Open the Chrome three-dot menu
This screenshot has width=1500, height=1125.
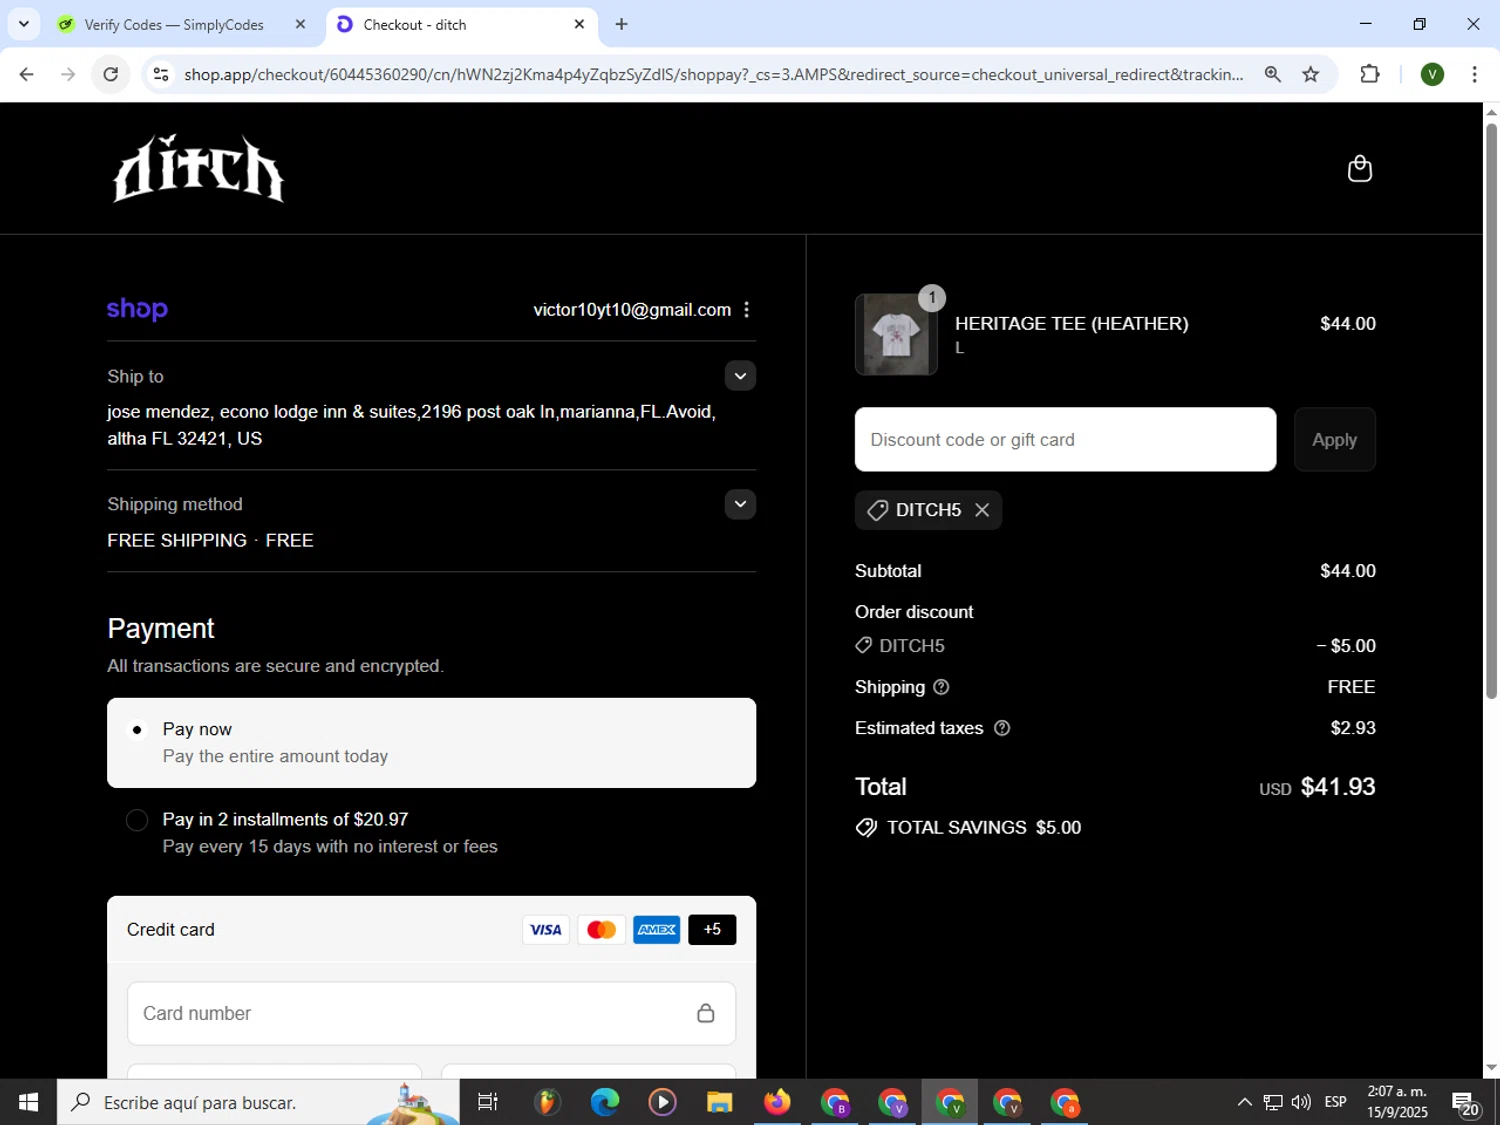pyautogui.click(x=1474, y=74)
